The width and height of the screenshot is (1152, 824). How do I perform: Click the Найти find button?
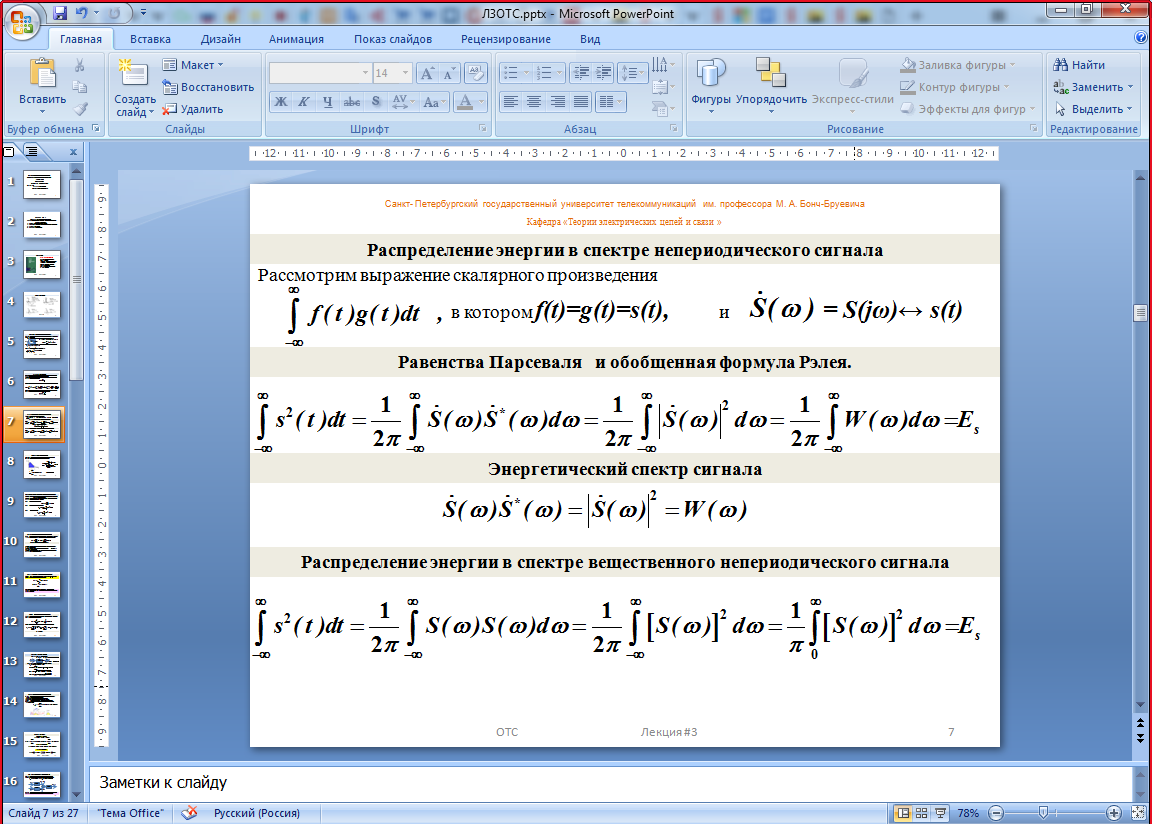(x=1080, y=65)
